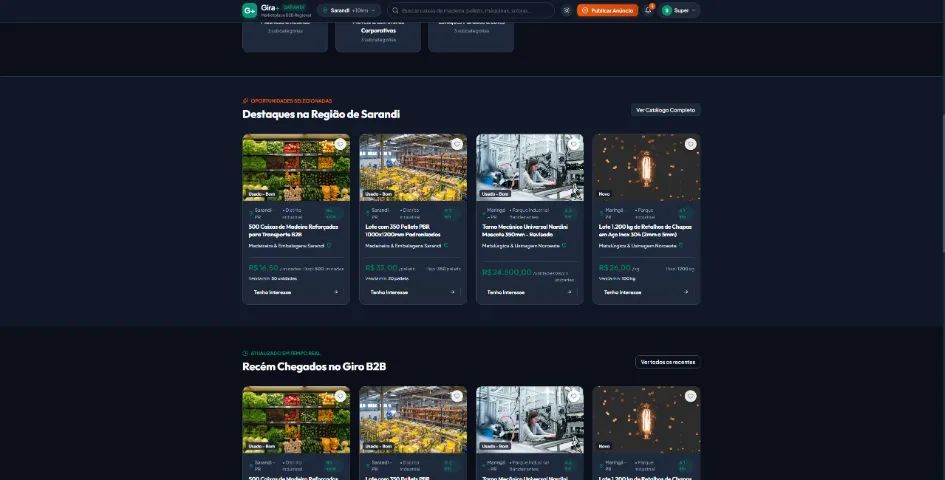Favorite the Lote 1.200 kg de Retalhos card in Destaques
Viewport: 945px width, 480px height.
pyautogui.click(x=691, y=144)
